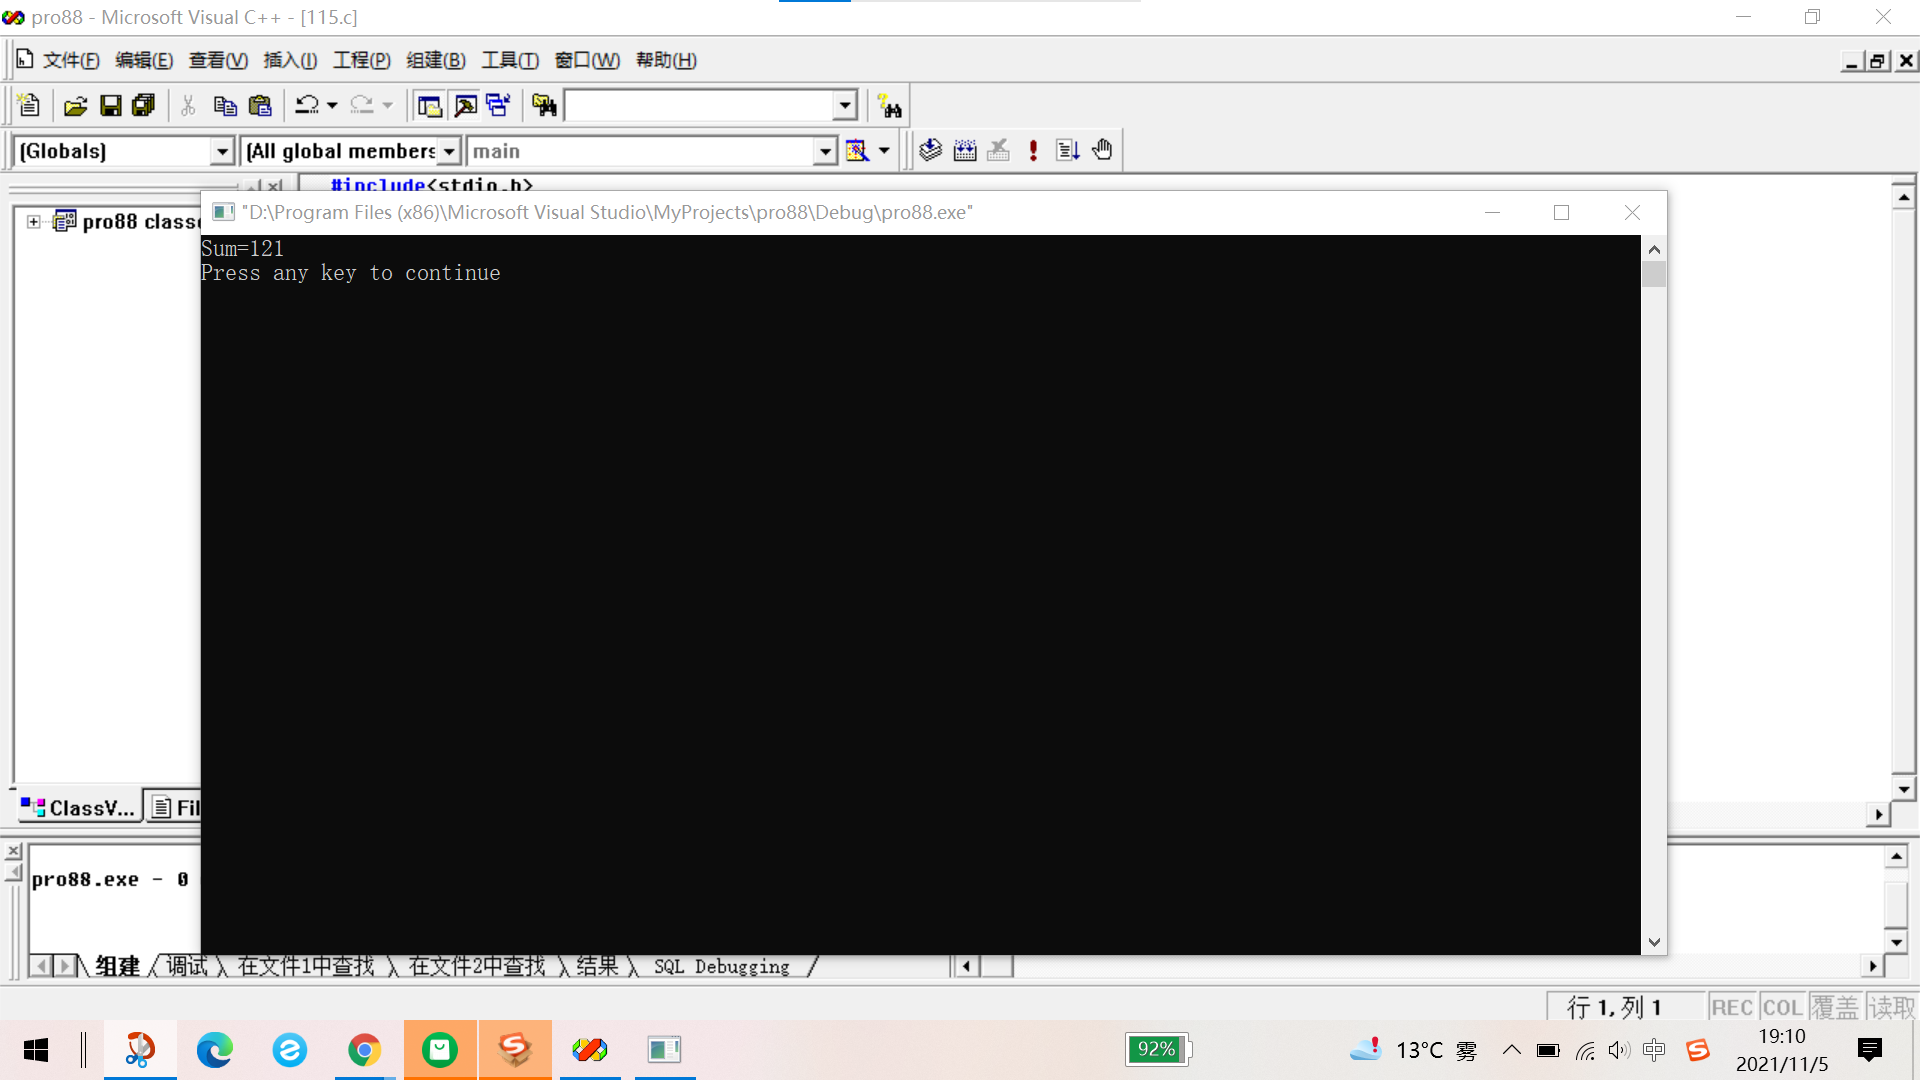
Task: Toggle the Workspace window button
Action: (x=430, y=105)
